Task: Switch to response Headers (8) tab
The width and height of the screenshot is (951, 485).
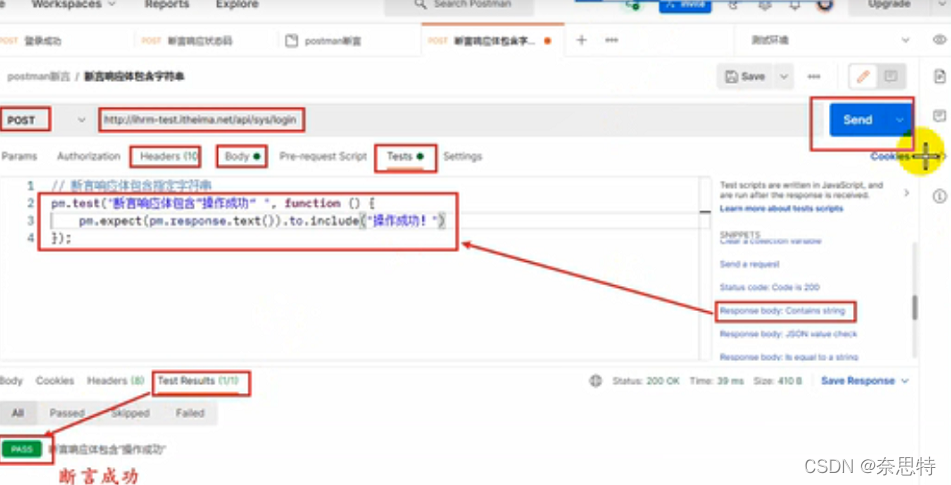Action: pyautogui.click(x=116, y=381)
